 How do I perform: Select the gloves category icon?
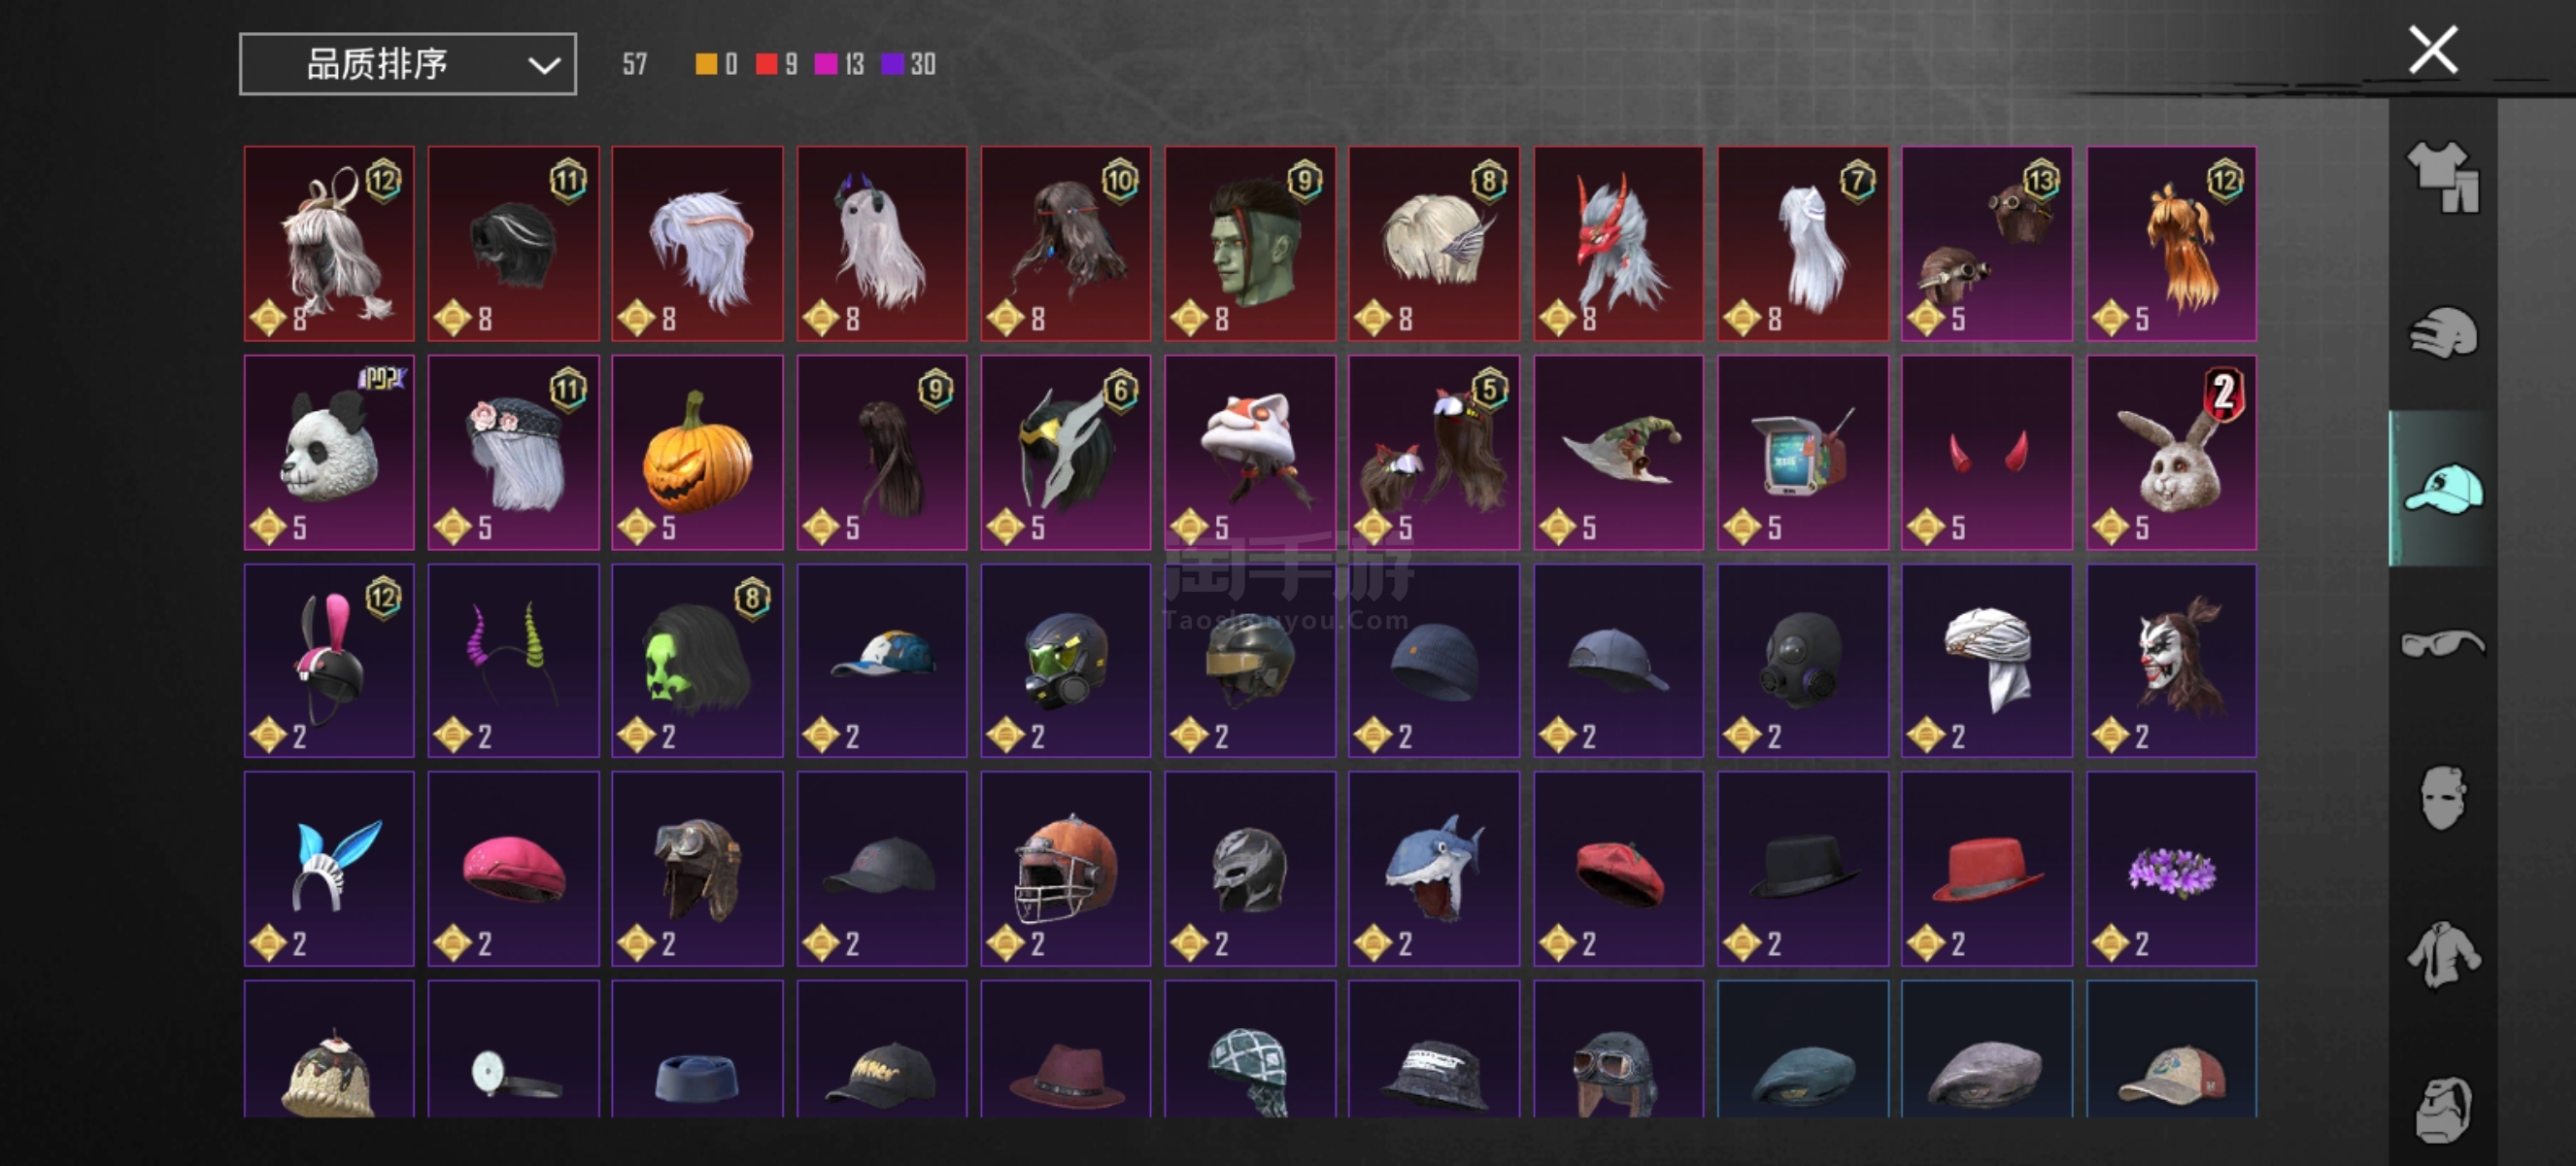[x=2442, y=332]
